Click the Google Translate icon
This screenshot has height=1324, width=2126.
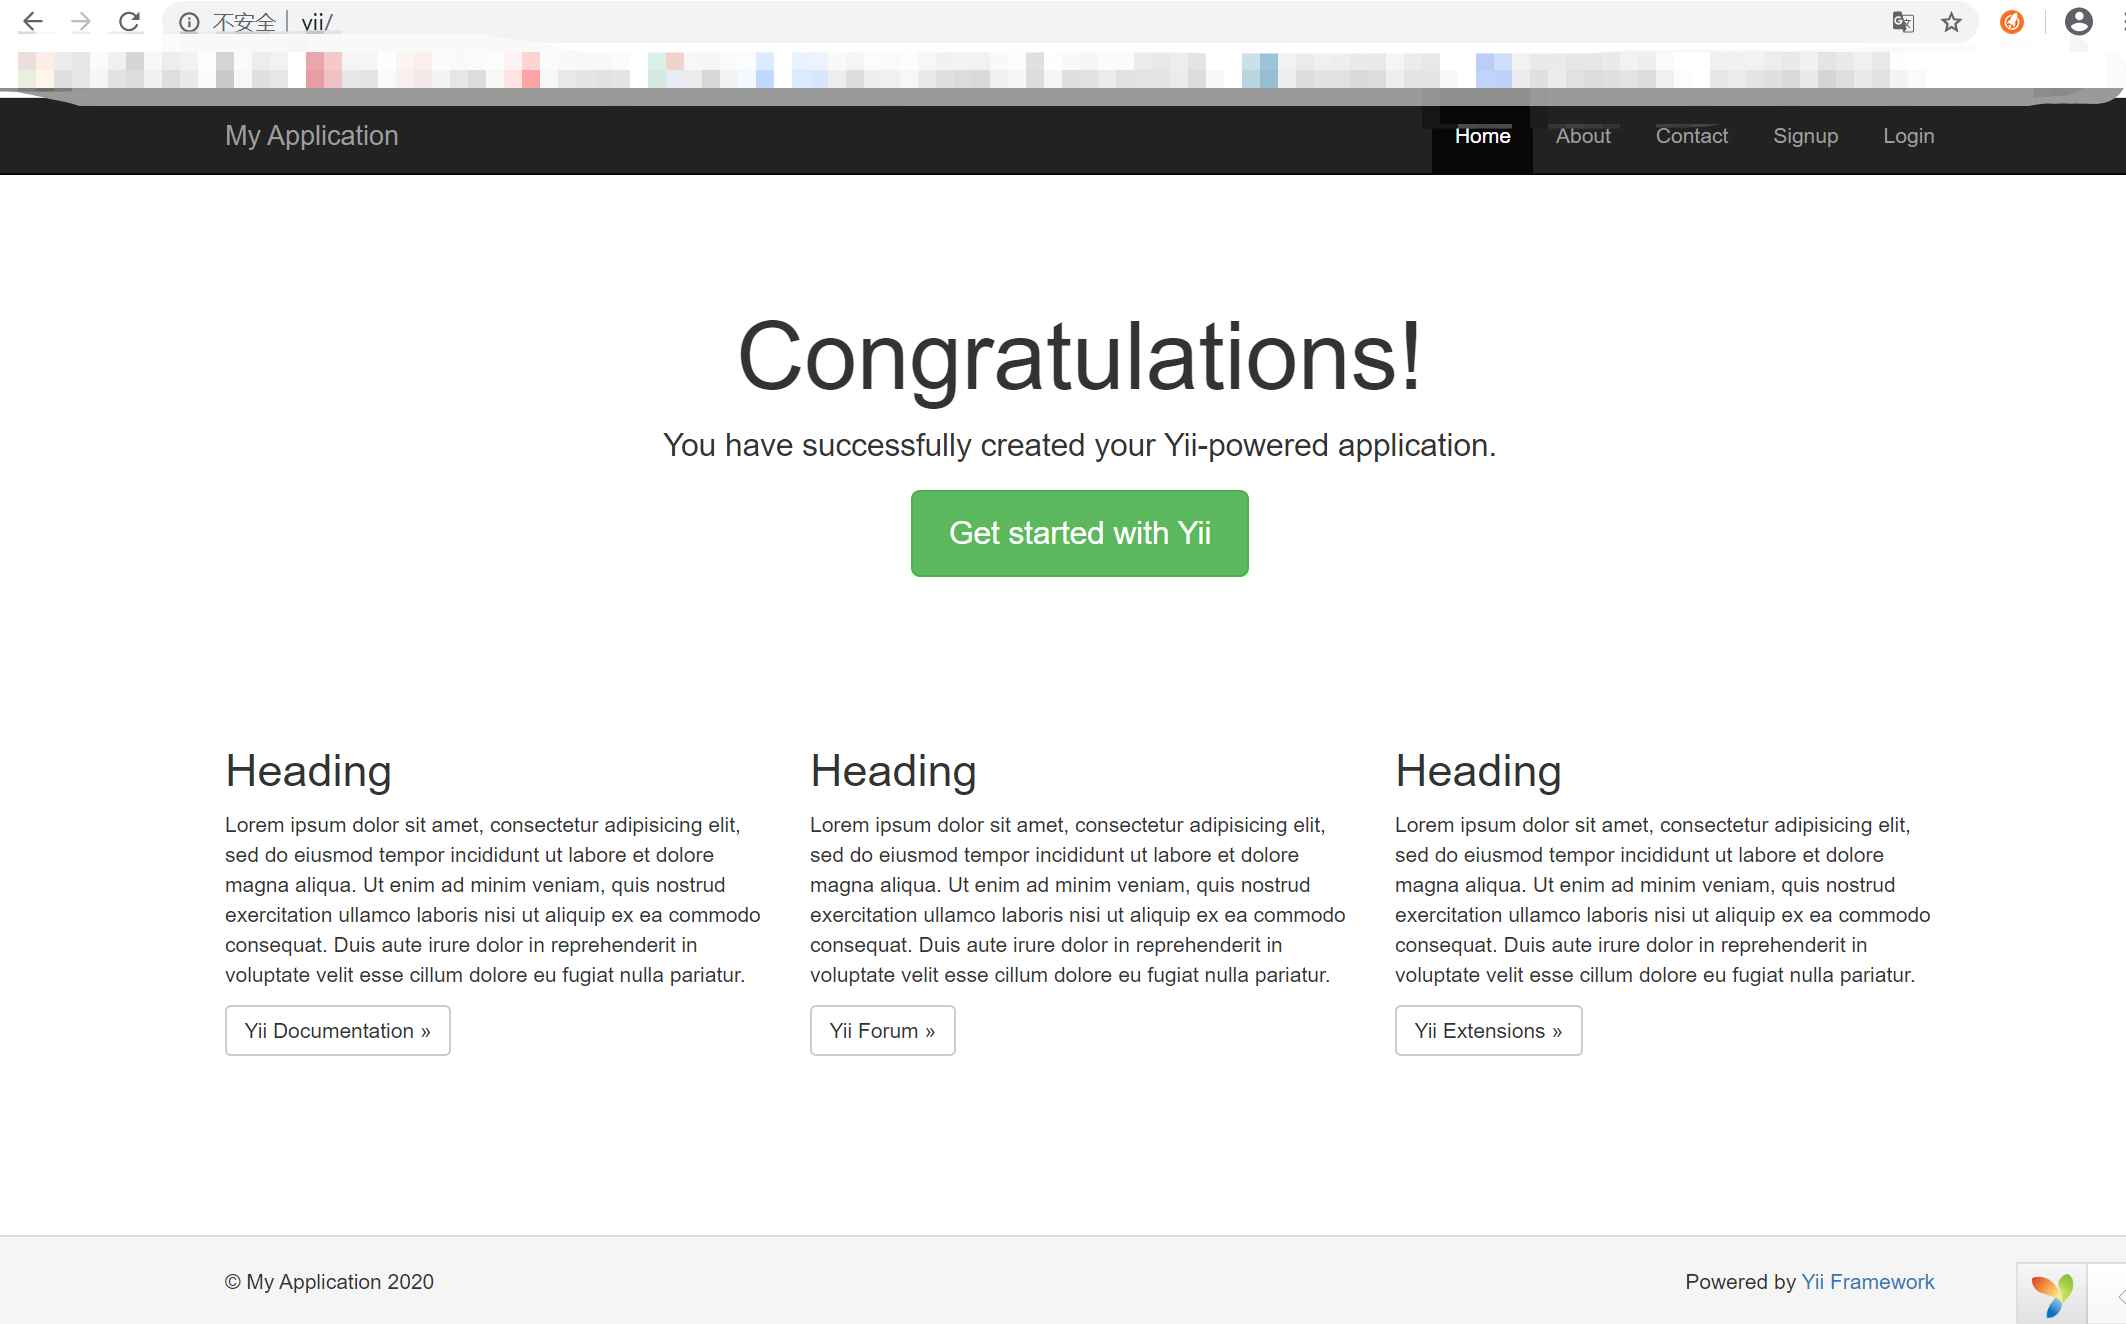1903,22
